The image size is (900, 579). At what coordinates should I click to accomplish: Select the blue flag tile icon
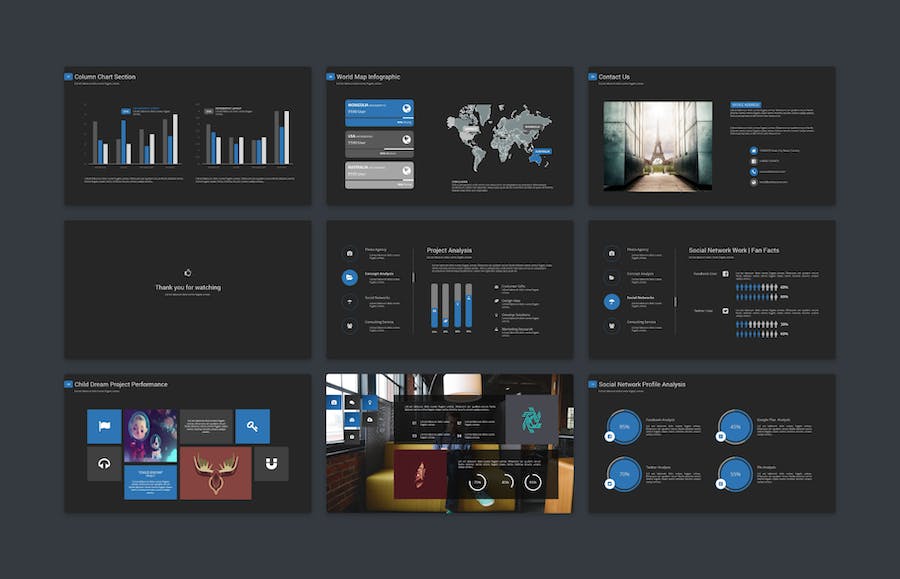coord(104,426)
